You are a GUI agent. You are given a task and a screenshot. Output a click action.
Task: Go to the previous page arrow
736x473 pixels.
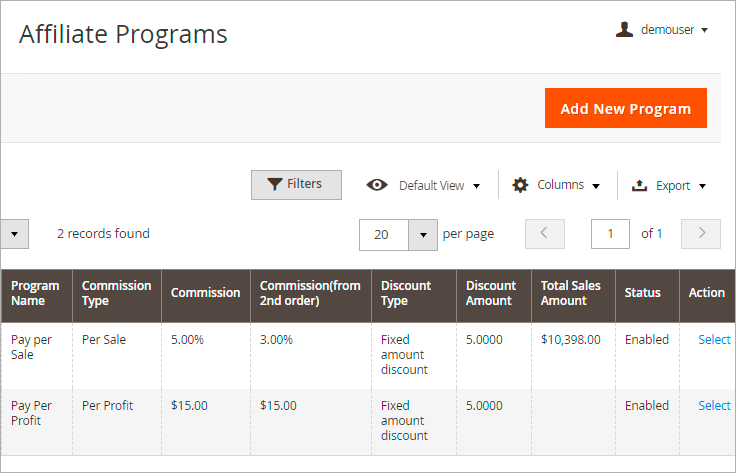[x=545, y=234]
